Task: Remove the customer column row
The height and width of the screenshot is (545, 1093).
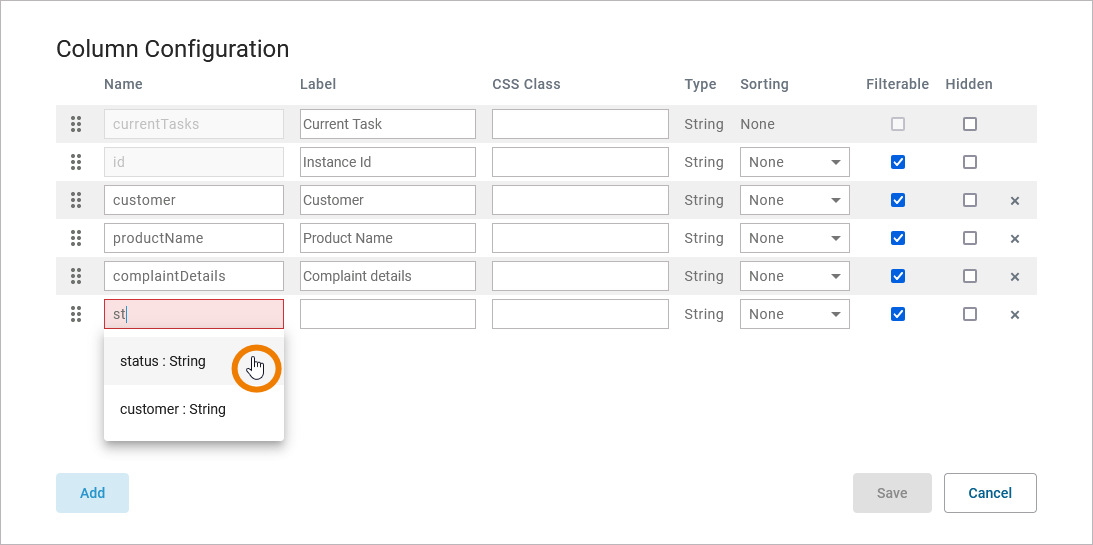Action: (x=1014, y=201)
